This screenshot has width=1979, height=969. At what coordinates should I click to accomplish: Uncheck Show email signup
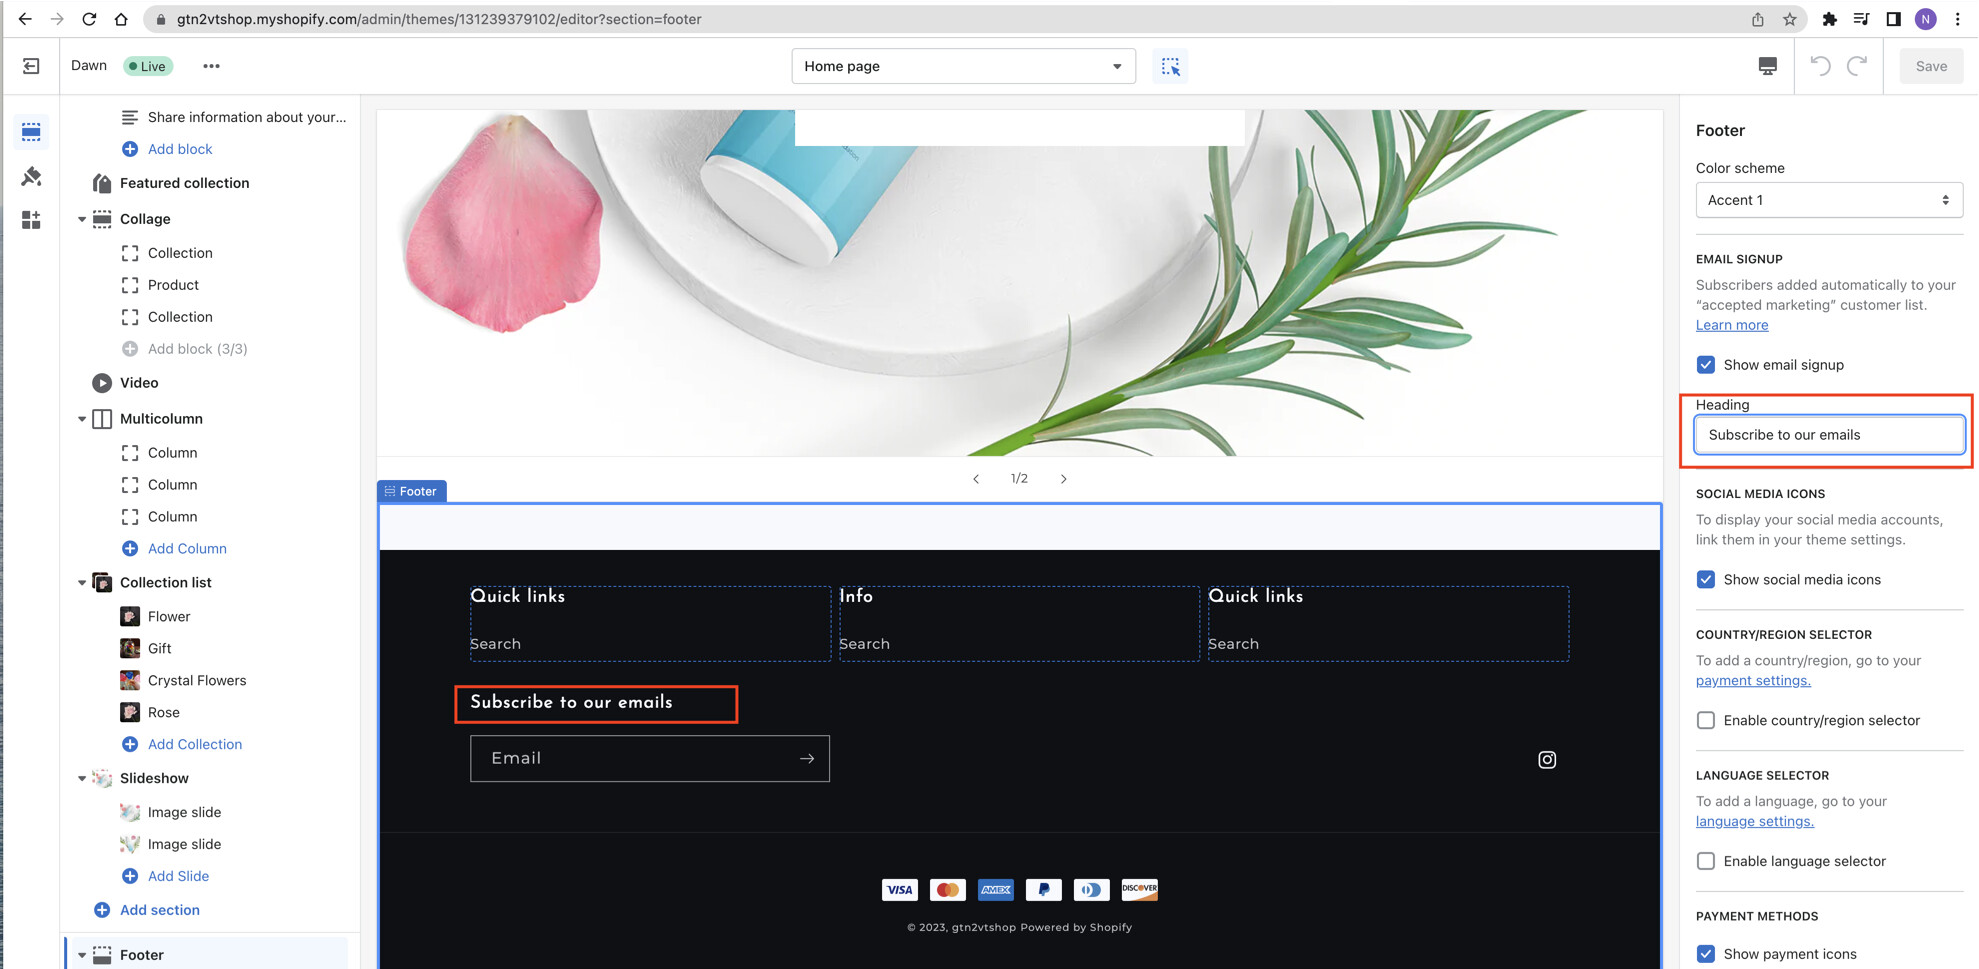1706,365
